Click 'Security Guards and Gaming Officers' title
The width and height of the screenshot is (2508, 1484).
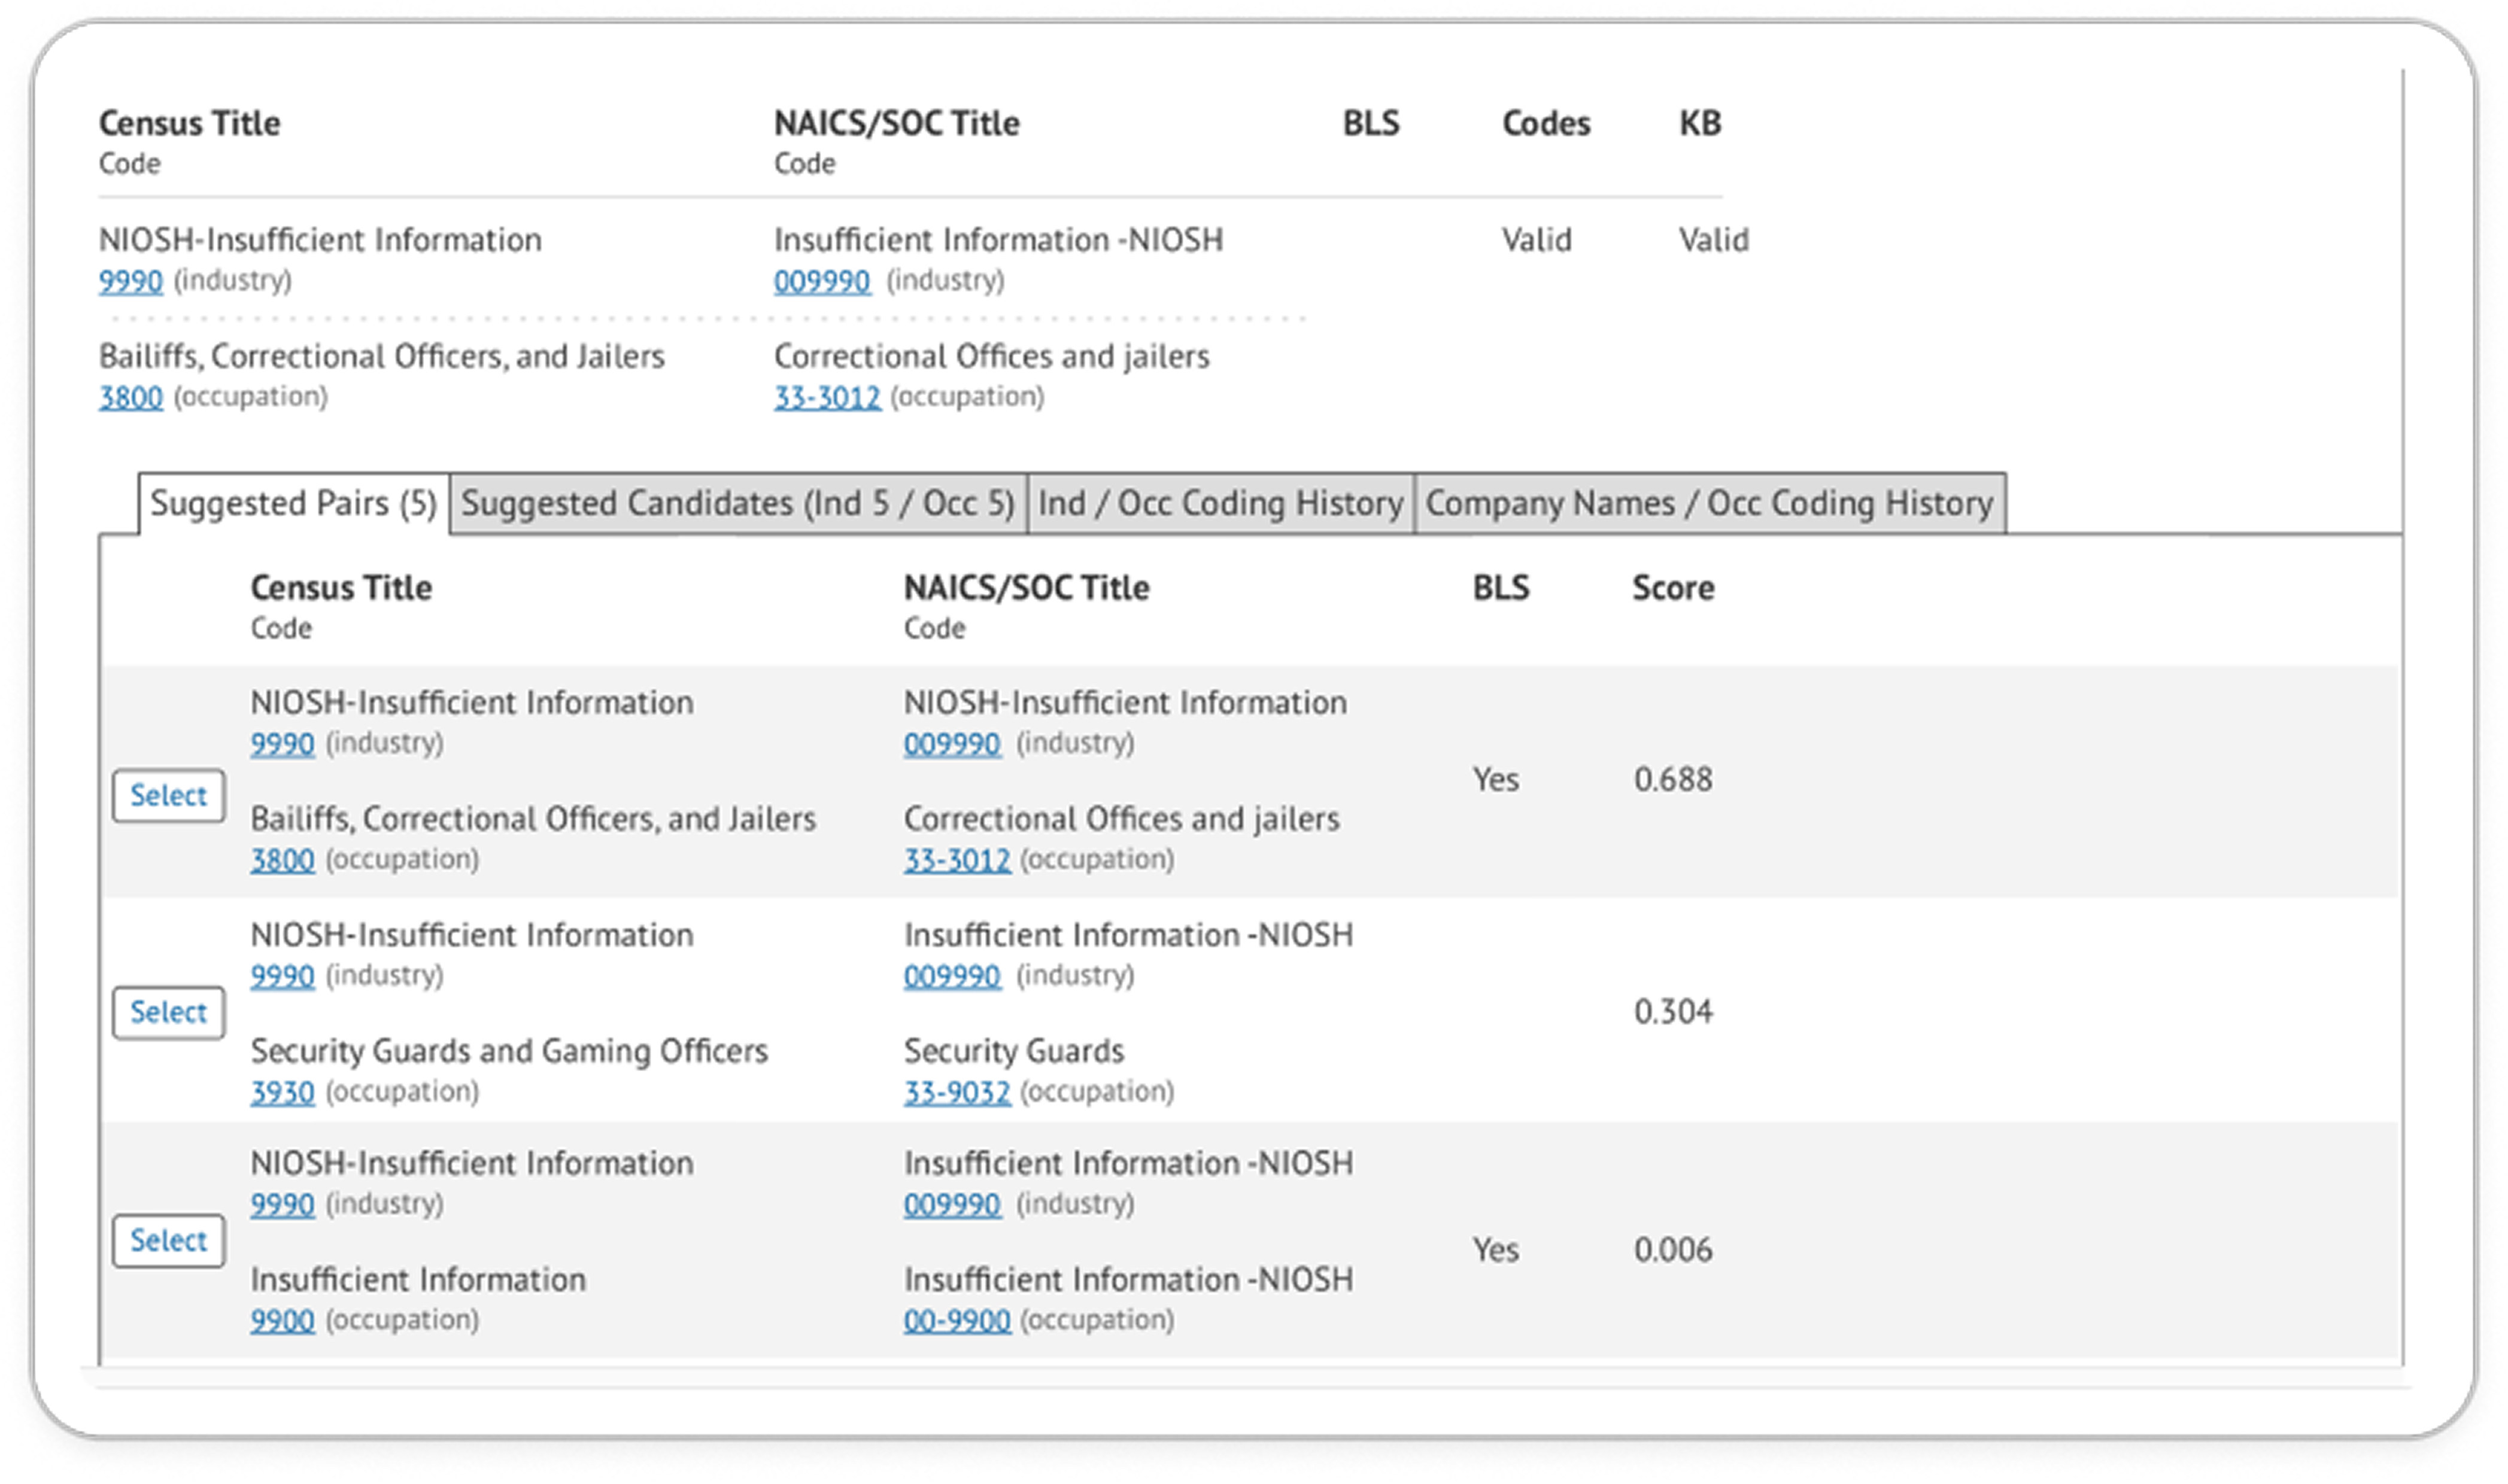509,1051
